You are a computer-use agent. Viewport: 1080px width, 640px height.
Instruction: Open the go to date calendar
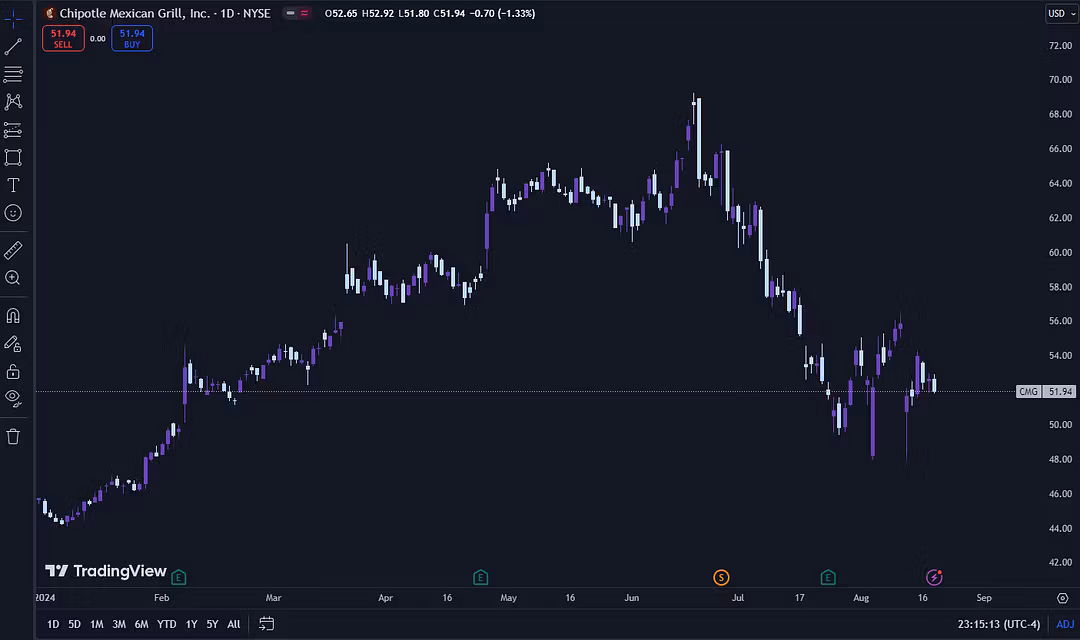tap(267, 624)
